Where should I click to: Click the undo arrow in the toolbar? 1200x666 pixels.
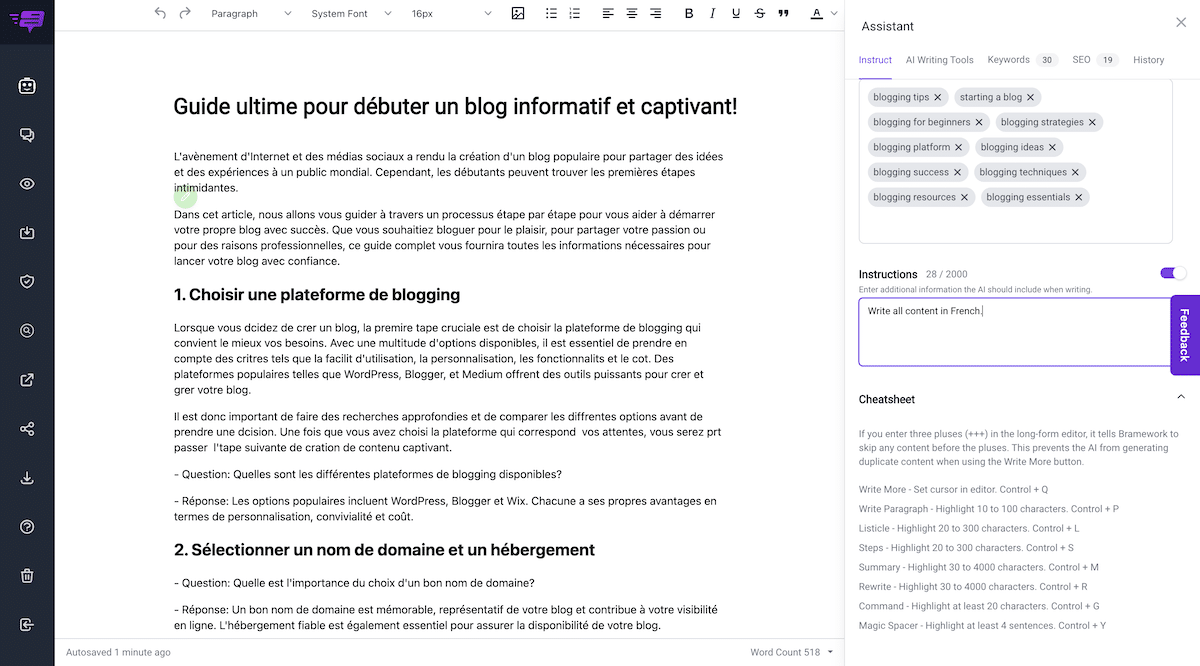coord(160,14)
